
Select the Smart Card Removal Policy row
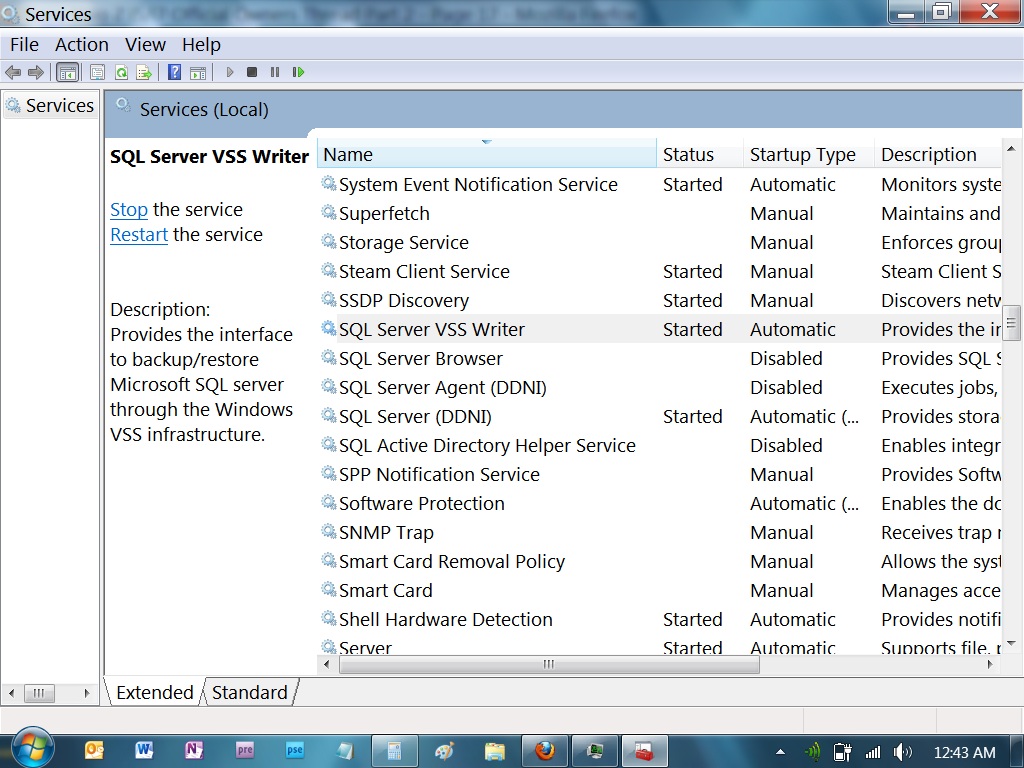(x=660, y=562)
